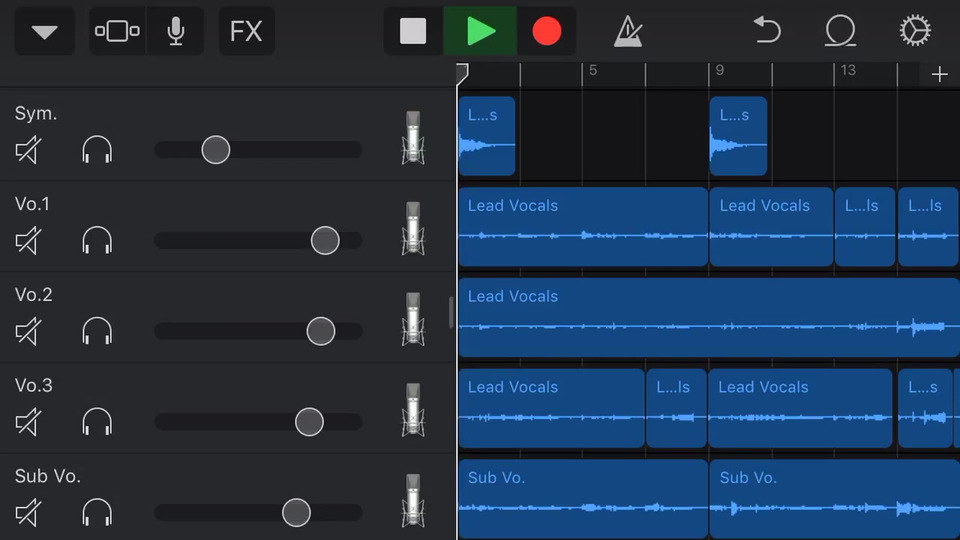This screenshot has height=540, width=960.
Task: Adjust the Vo.2 volume slider knob
Action: (321, 331)
